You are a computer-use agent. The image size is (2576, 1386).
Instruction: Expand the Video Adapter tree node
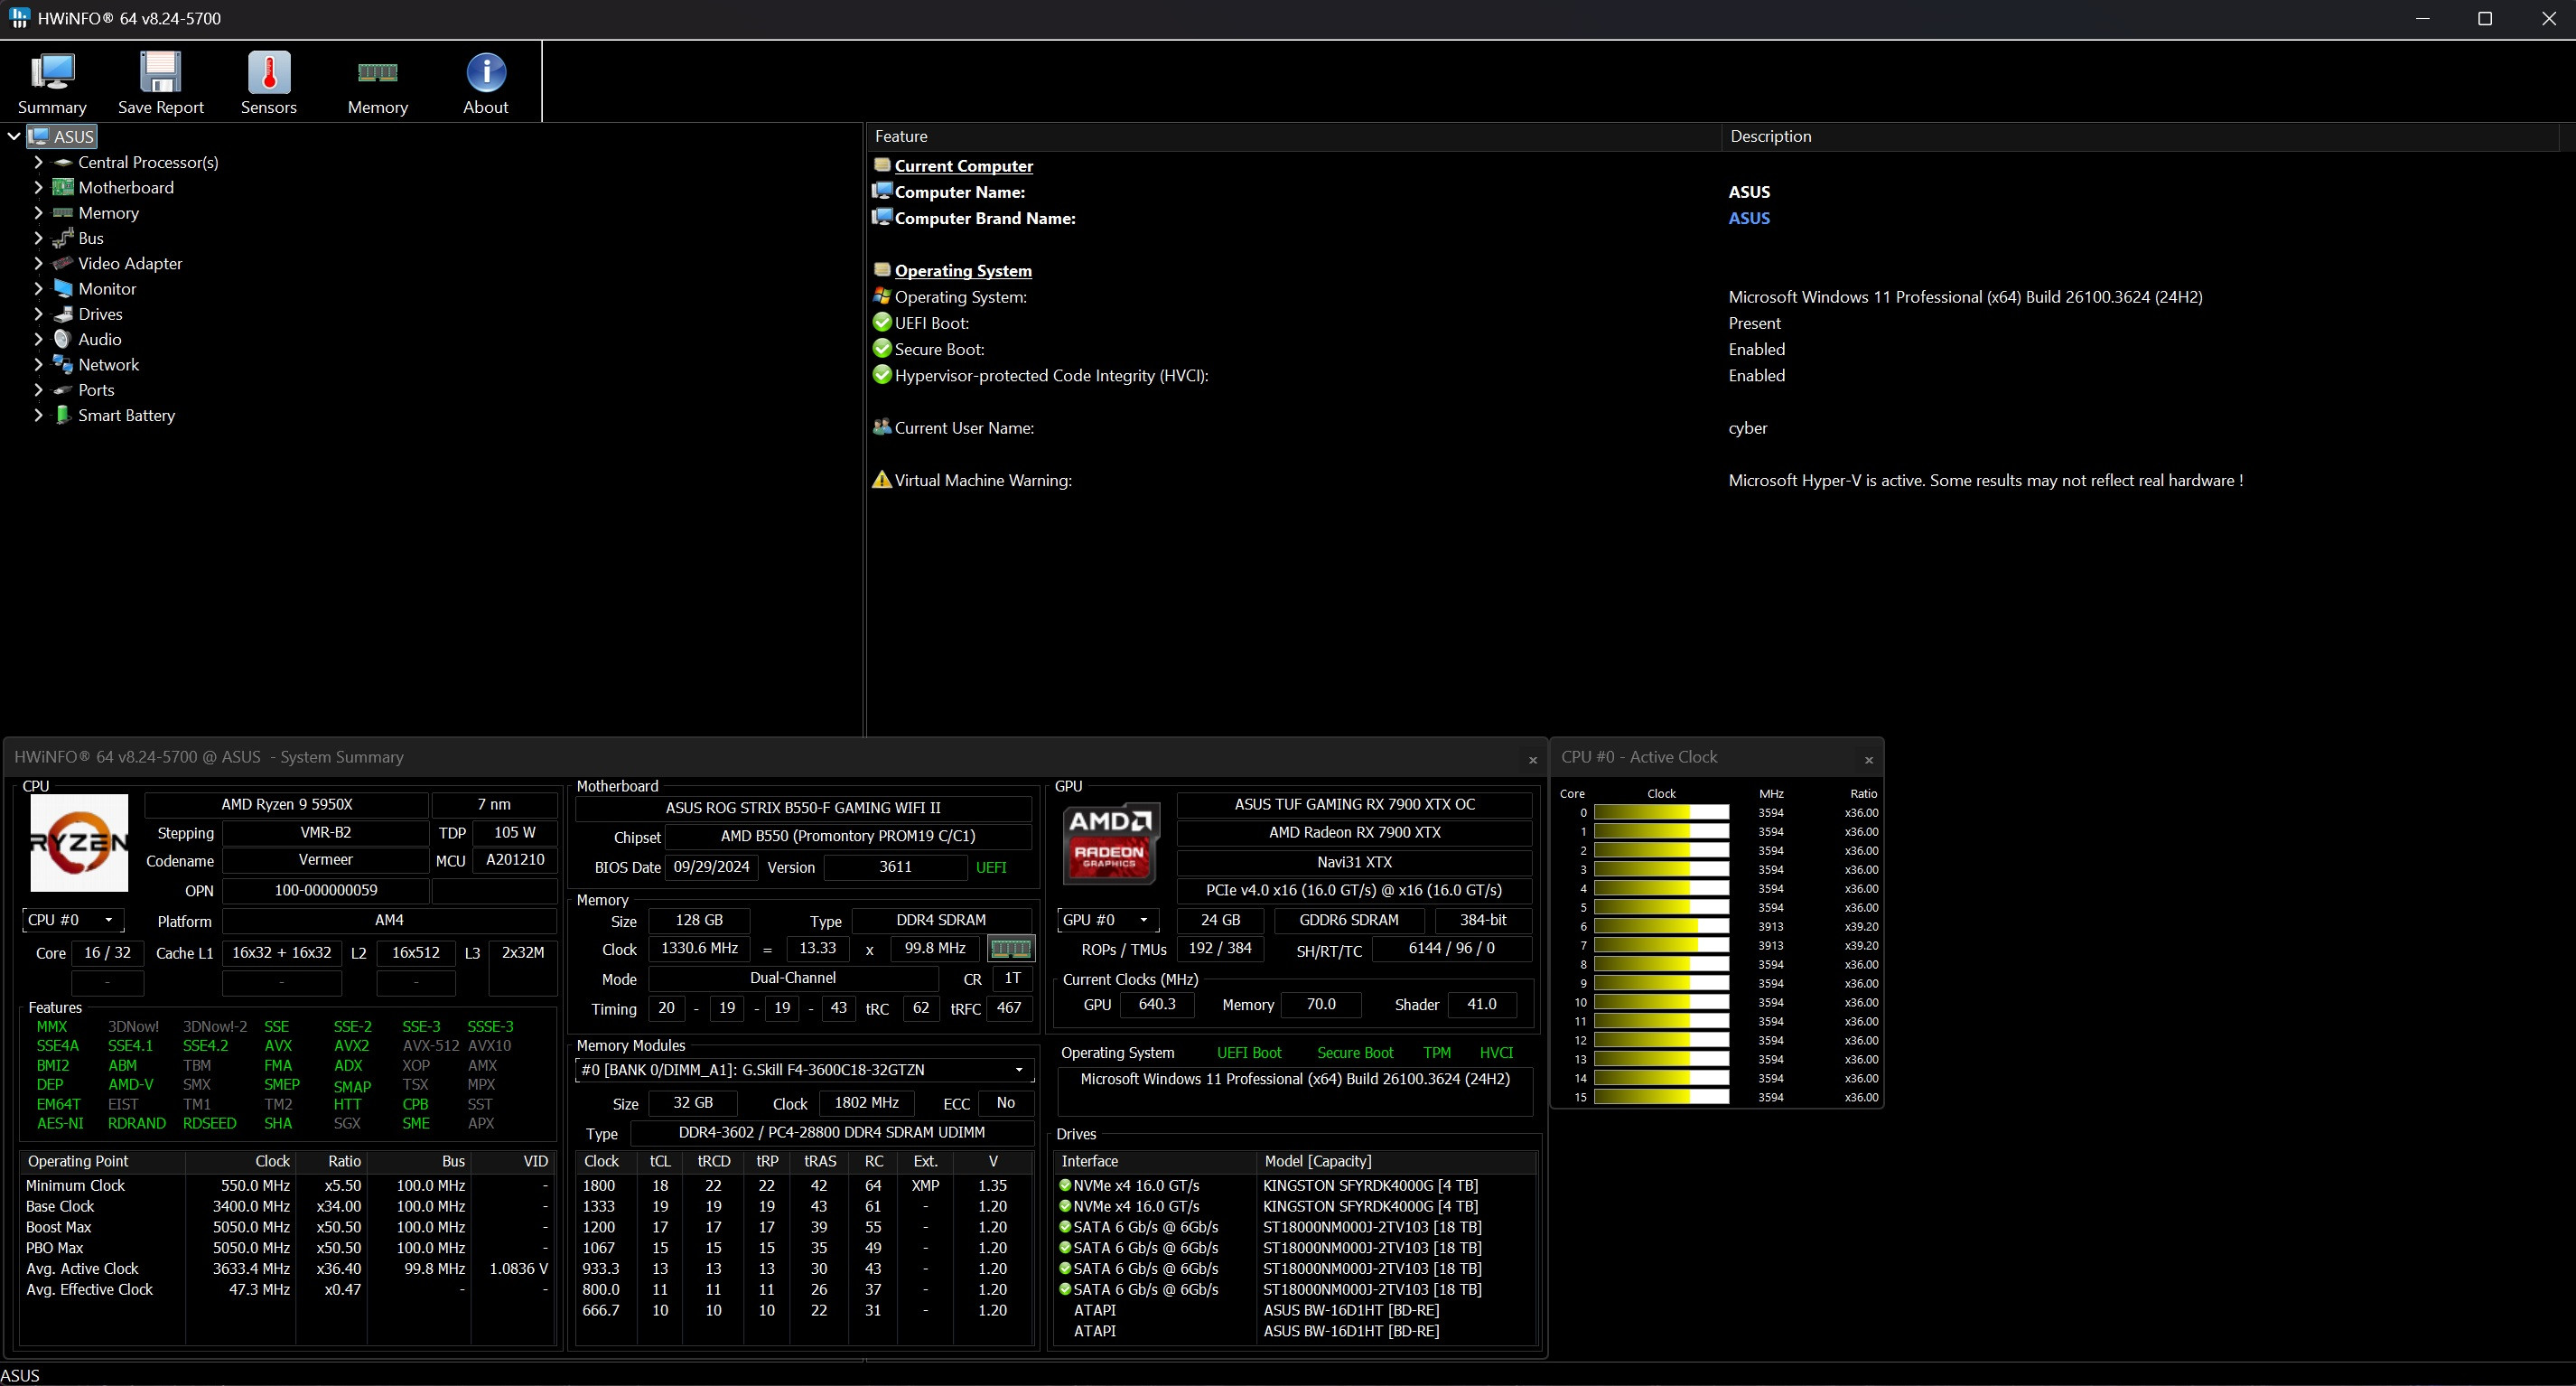point(38,263)
